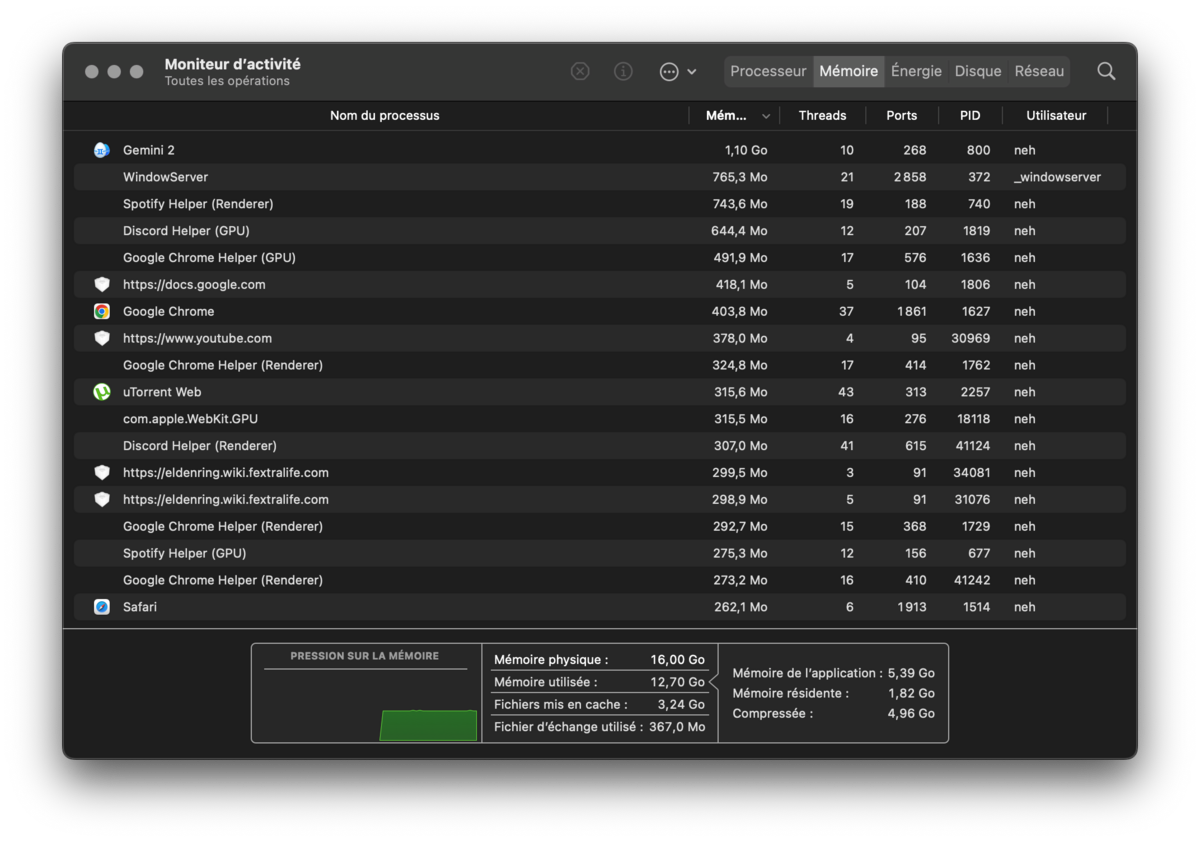Click the Mém... column header
Image resolution: width=1200 pixels, height=842 pixels.
coord(726,116)
